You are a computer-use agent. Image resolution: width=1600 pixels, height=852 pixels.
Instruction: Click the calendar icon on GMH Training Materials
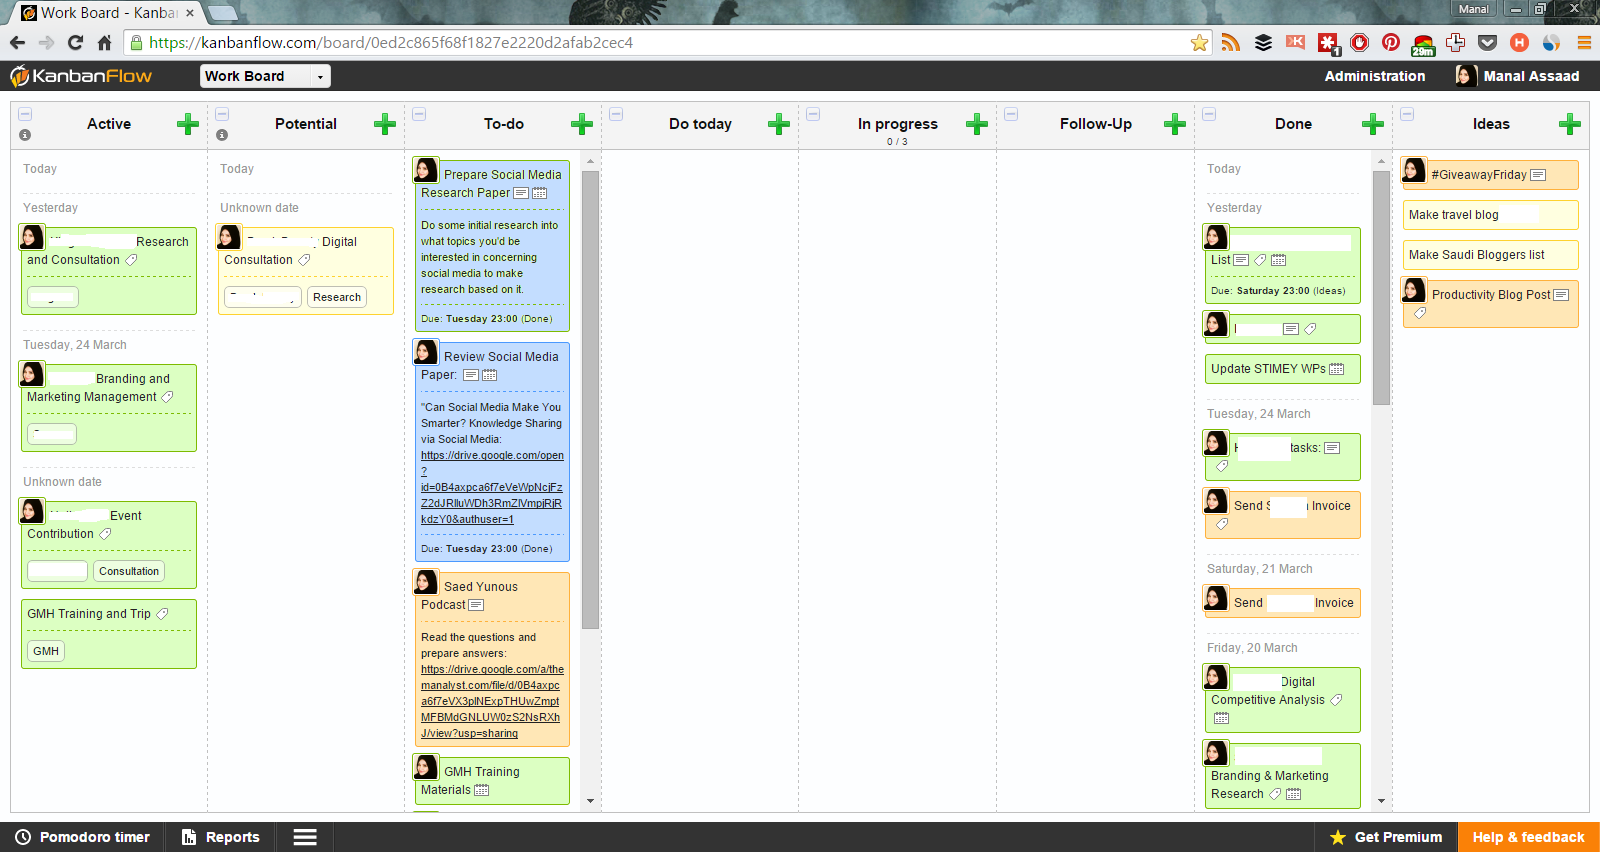pyautogui.click(x=482, y=790)
